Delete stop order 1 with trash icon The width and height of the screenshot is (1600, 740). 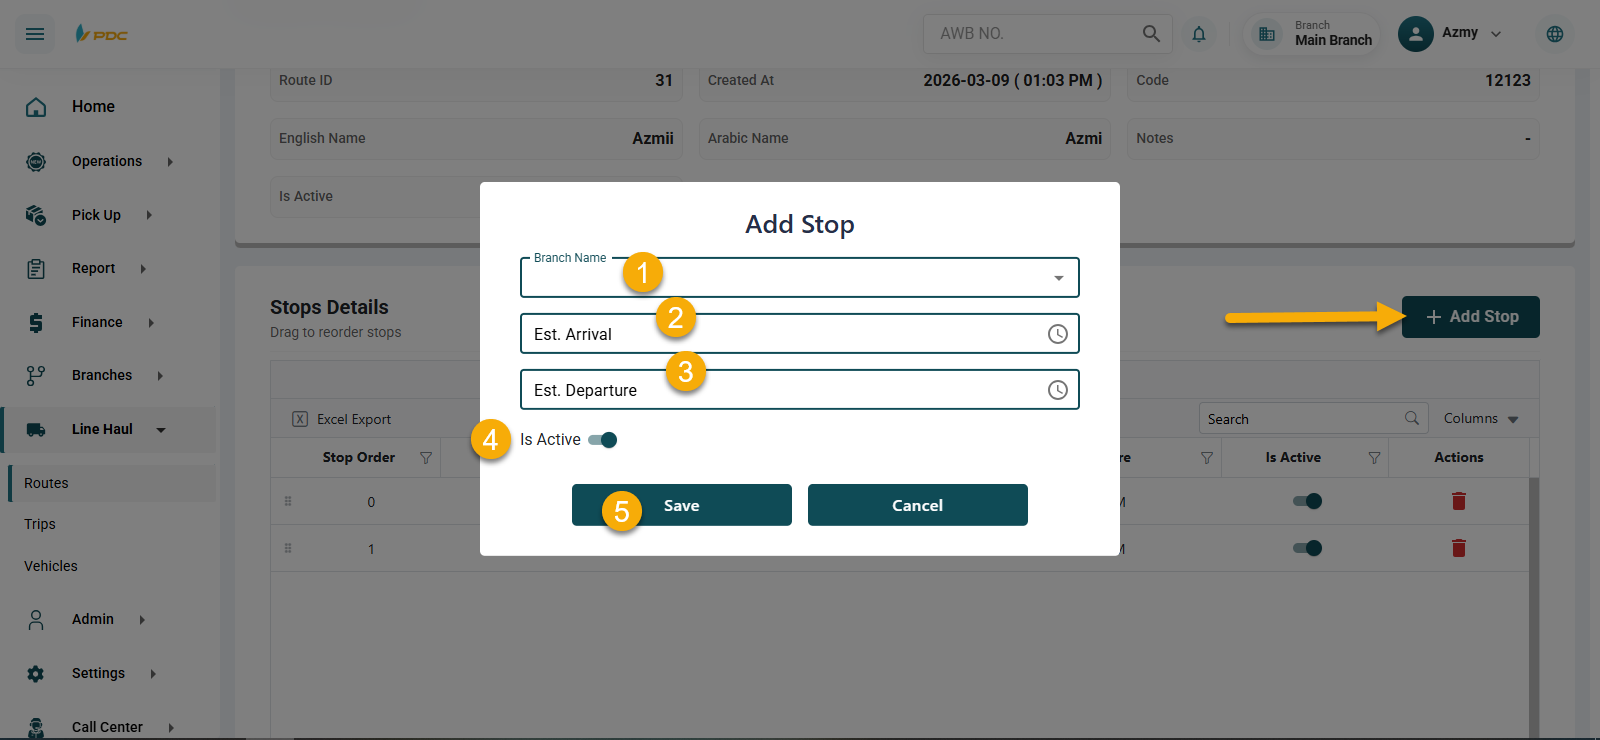tap(1459, 548)
